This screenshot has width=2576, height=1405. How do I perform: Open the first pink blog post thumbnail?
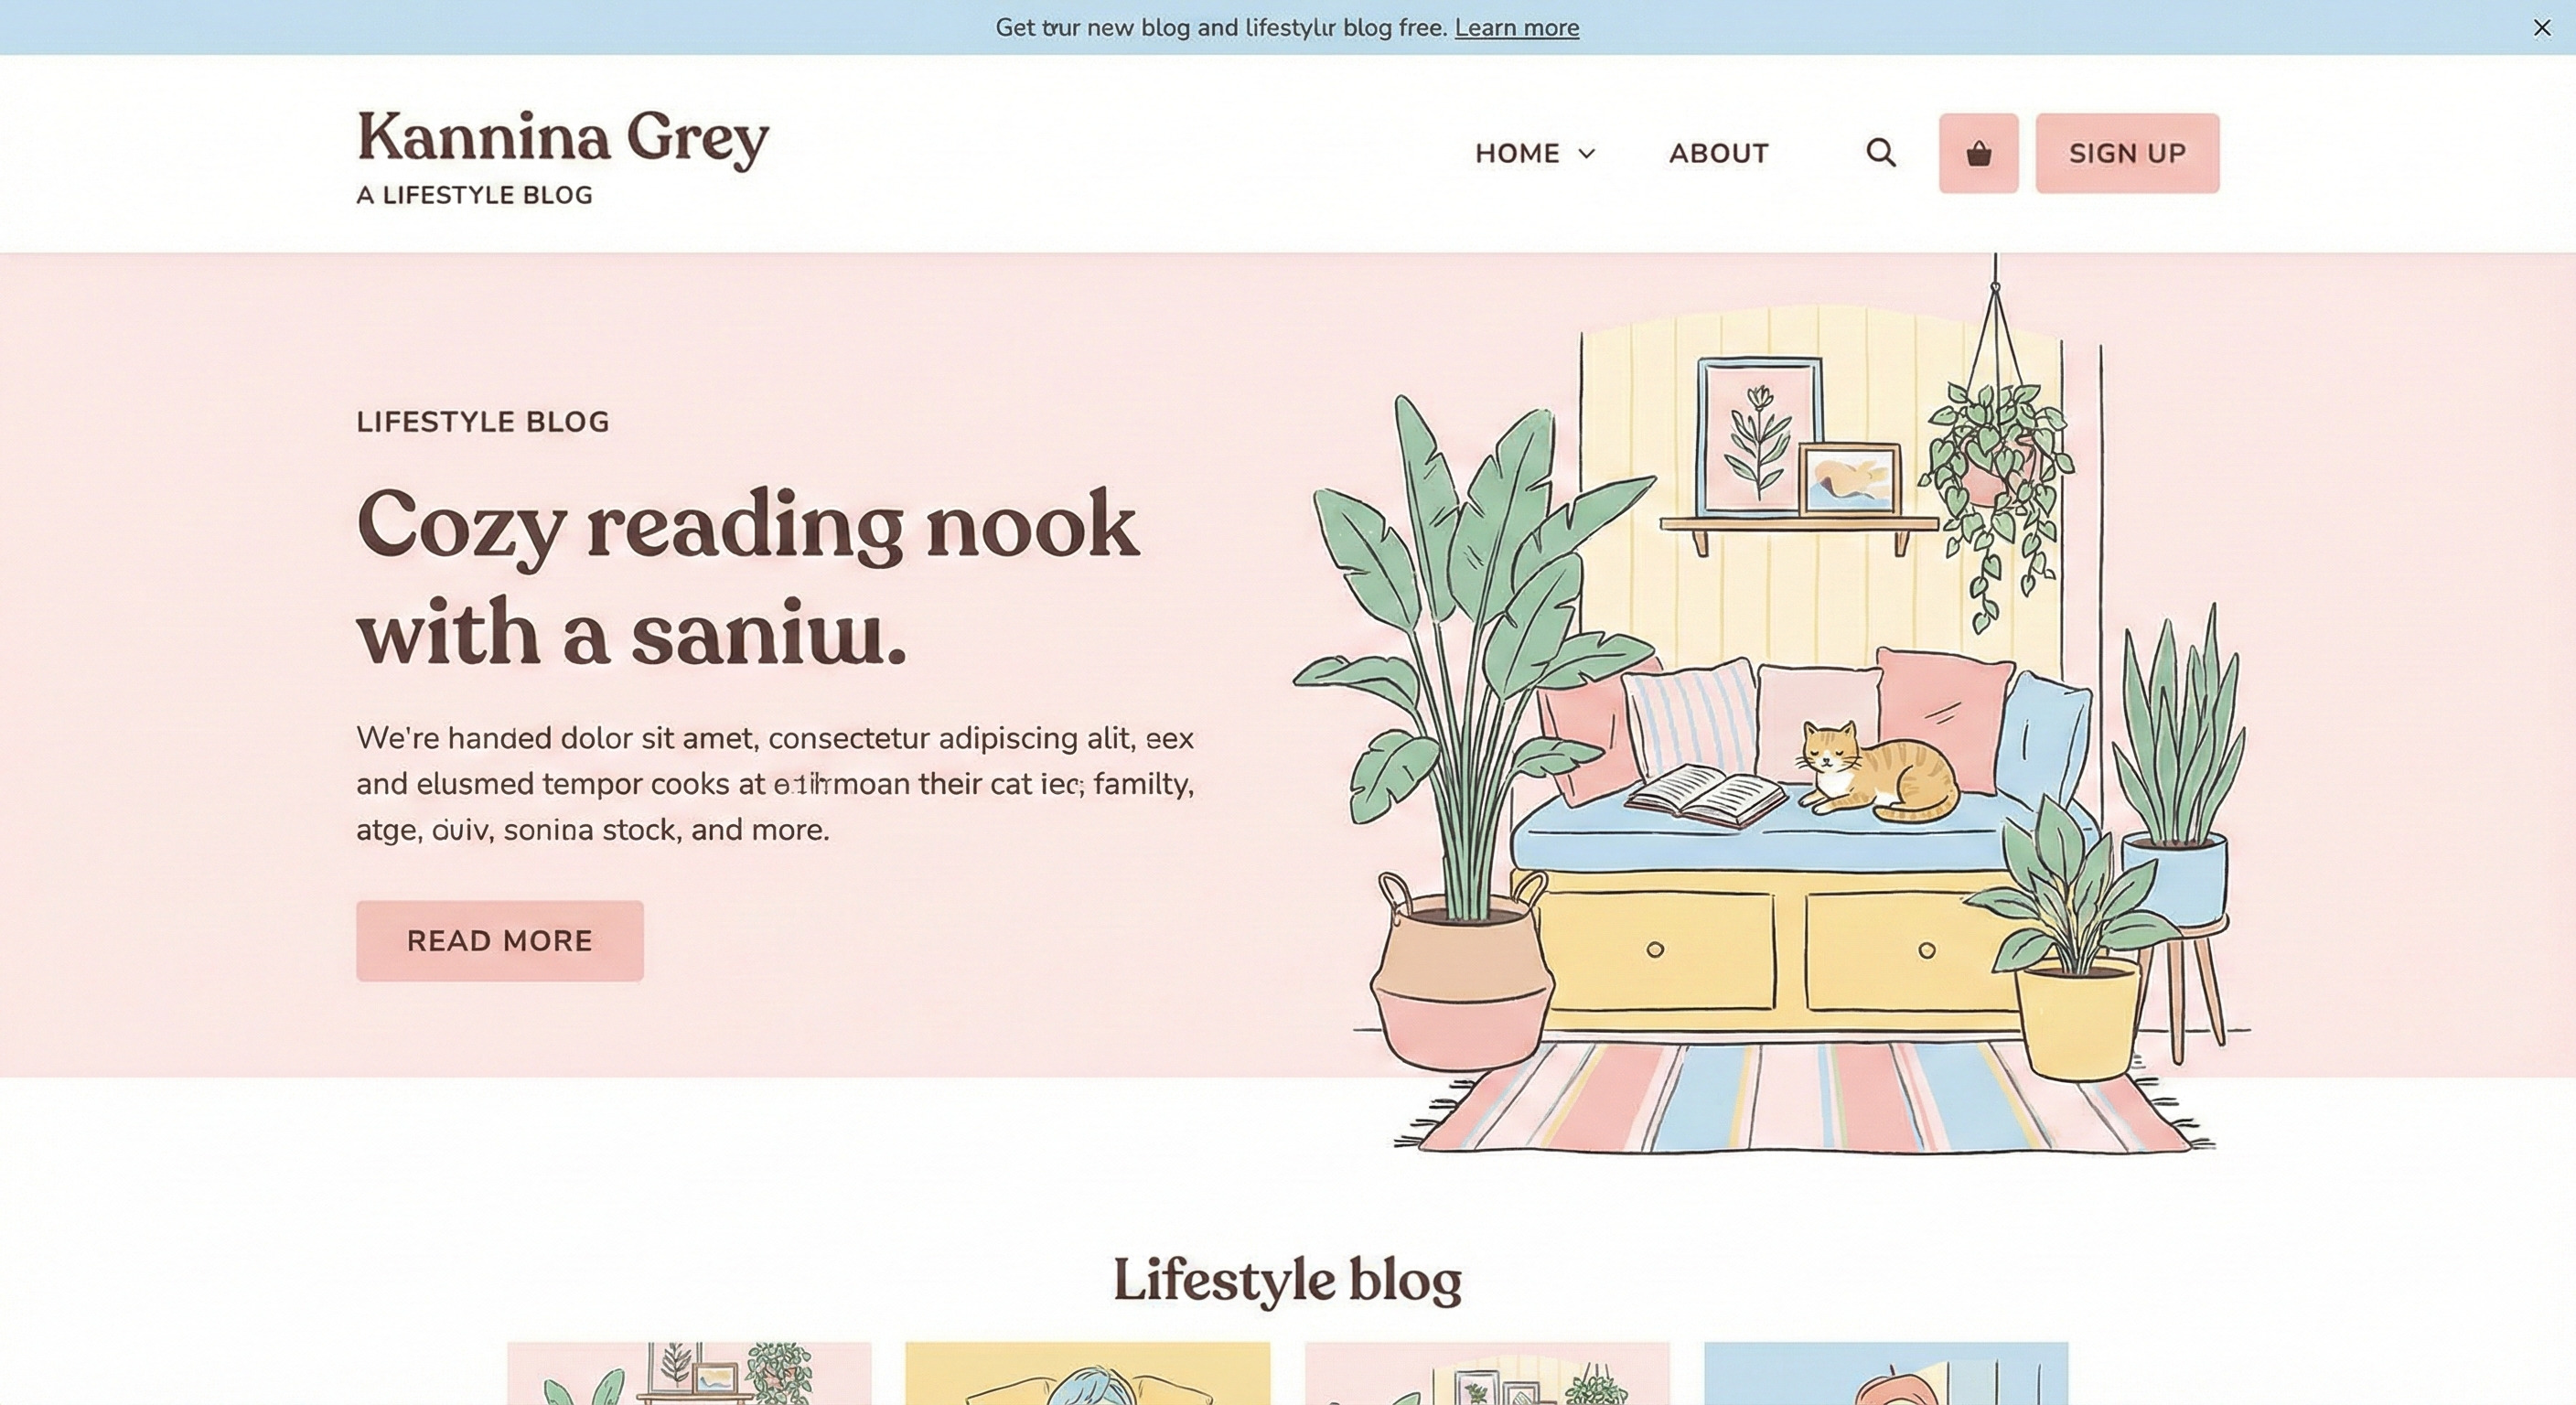tap(689, 1374)
